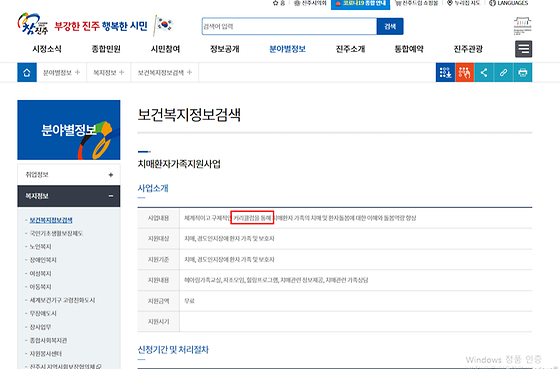This screenshot has height=369, width=560.
Task: Select 보건복지정보검색 in the sidebar
Action: pyautogui.click(x=51, y=220)
